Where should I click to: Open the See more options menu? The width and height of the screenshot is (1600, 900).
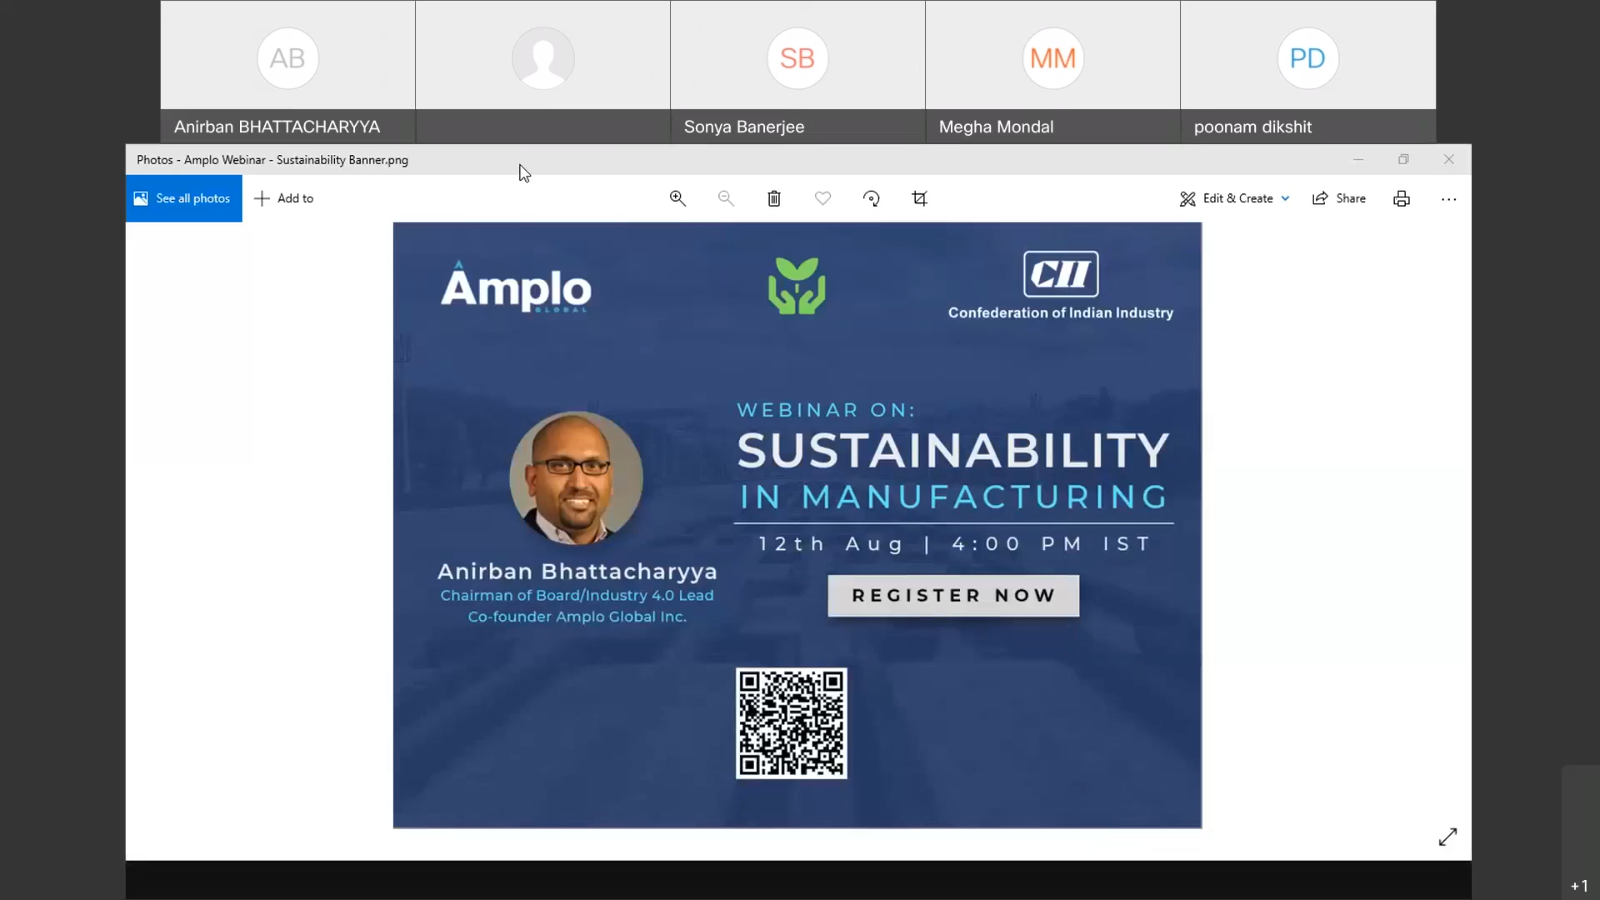1449,198
